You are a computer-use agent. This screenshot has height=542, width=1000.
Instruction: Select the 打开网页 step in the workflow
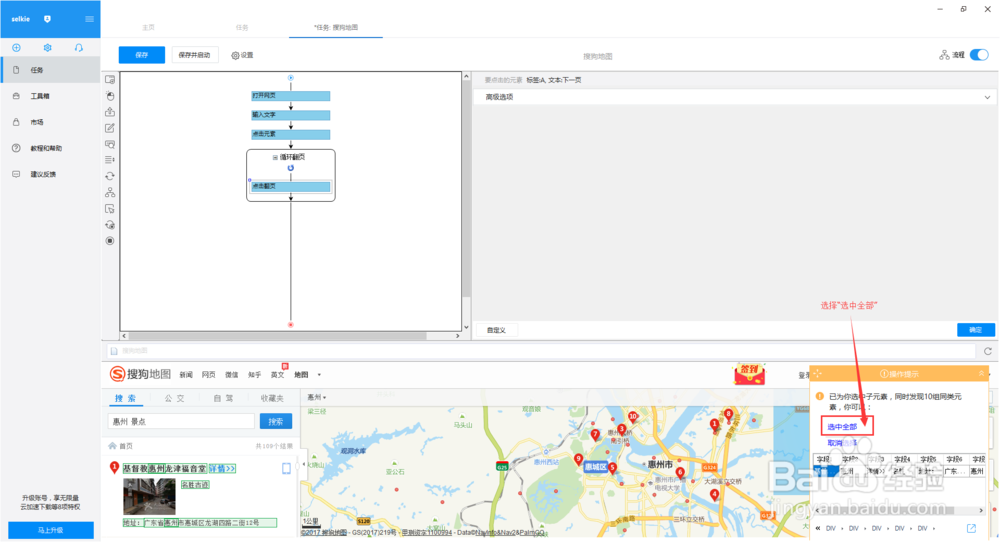(291, 96)
